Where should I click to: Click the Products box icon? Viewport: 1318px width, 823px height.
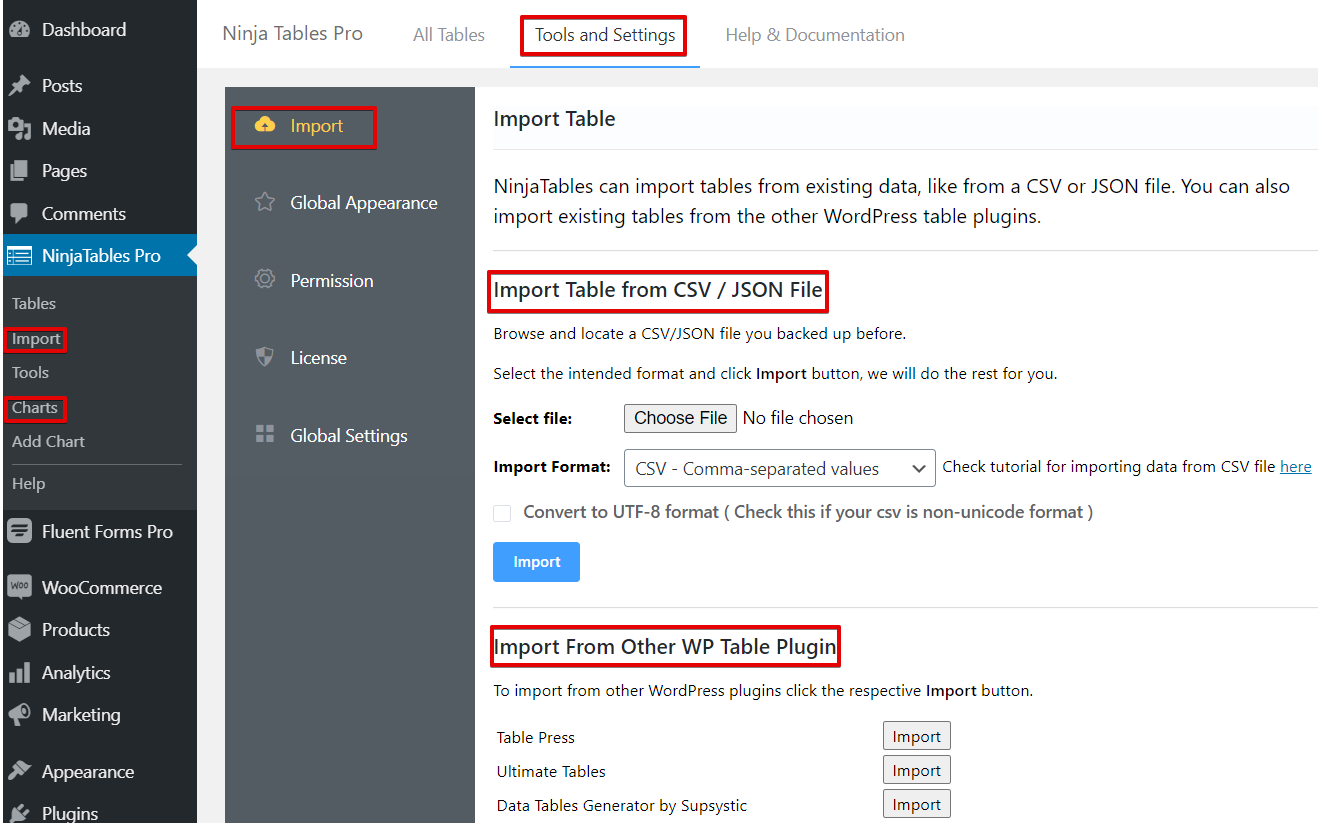tap(19, 630)
